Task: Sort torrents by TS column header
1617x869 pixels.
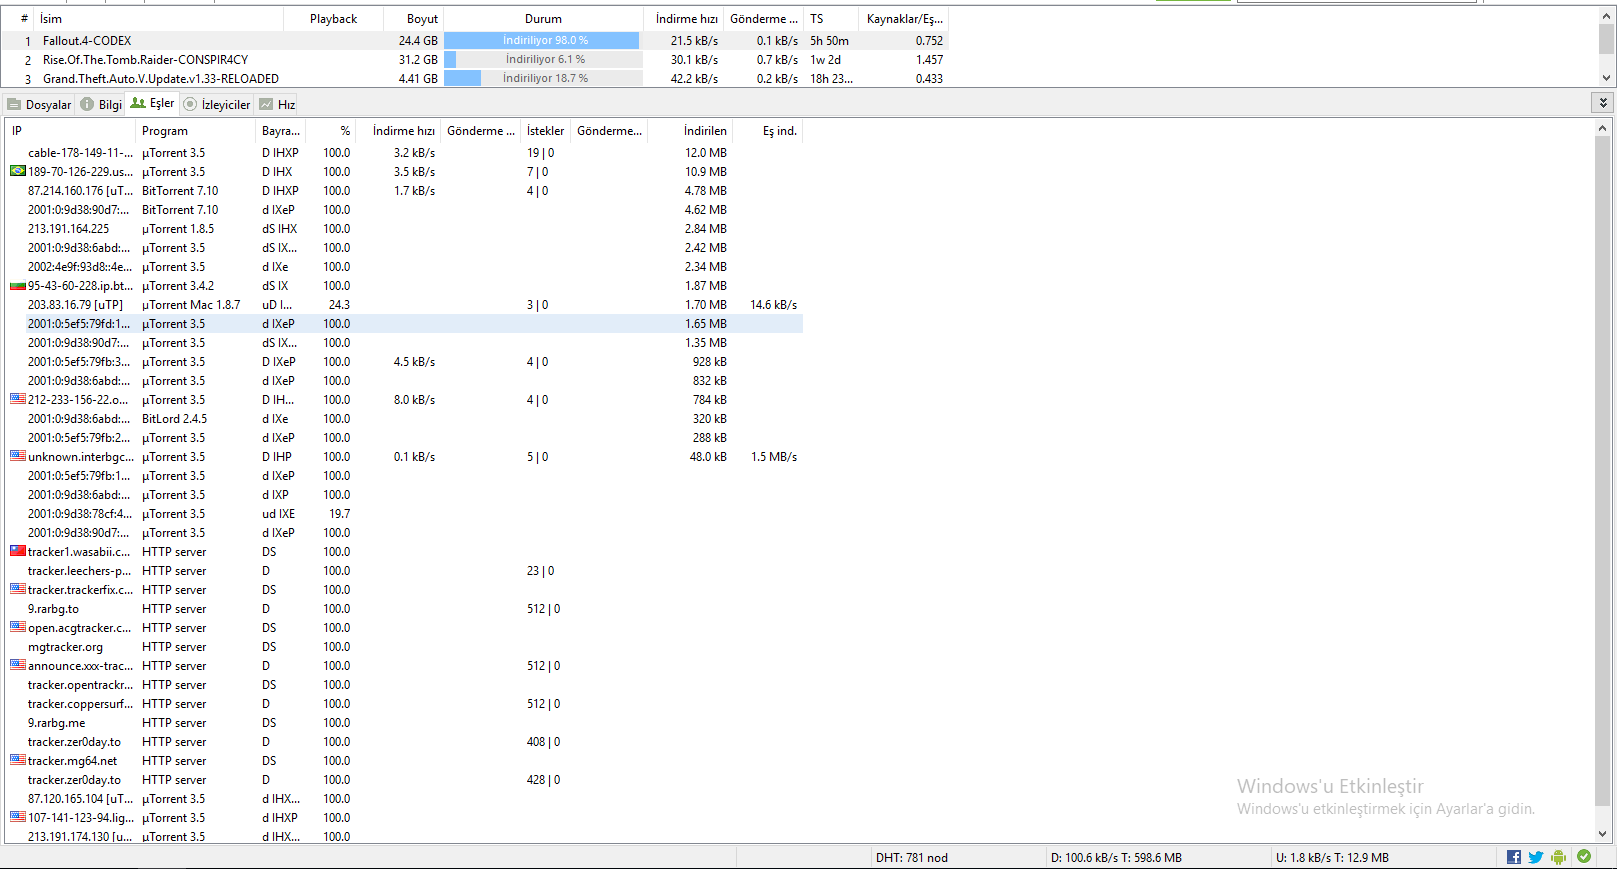Action: [x=831, y=19]
